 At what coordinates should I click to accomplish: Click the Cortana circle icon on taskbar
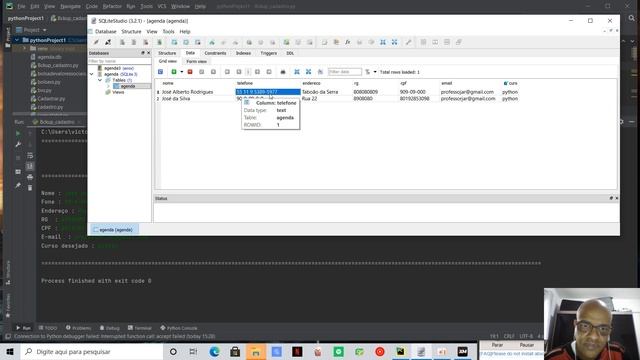[173, 351]
